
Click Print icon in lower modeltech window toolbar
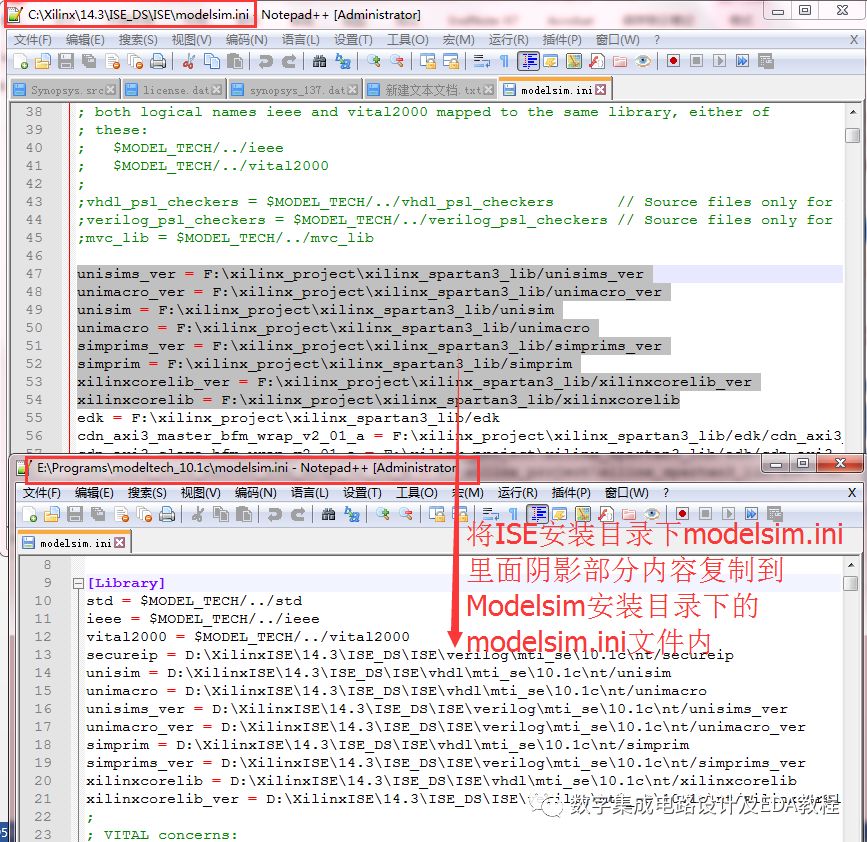[x=167, y=514]
